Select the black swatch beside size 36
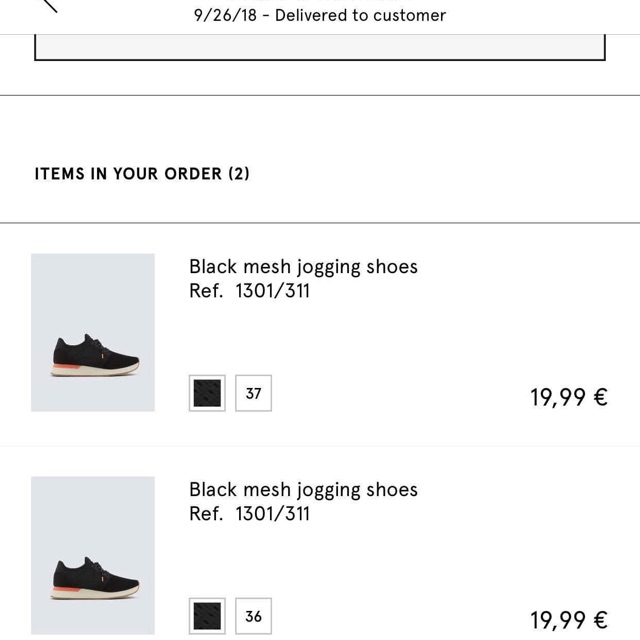 pos(207,616)
